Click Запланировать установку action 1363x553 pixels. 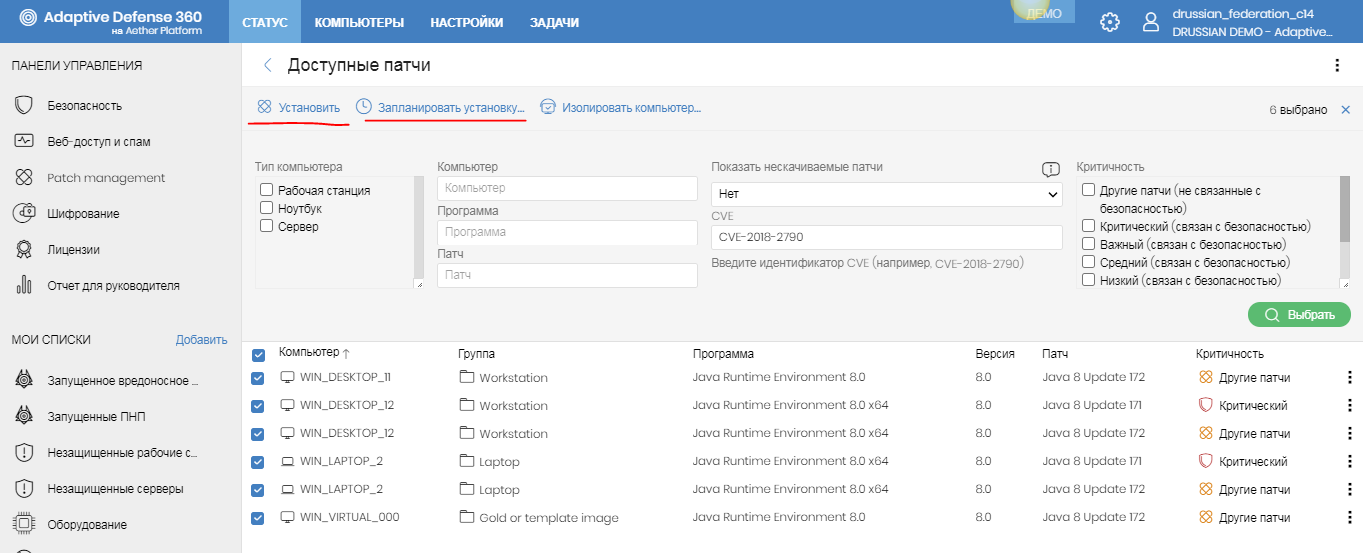(x=440, y=107)
